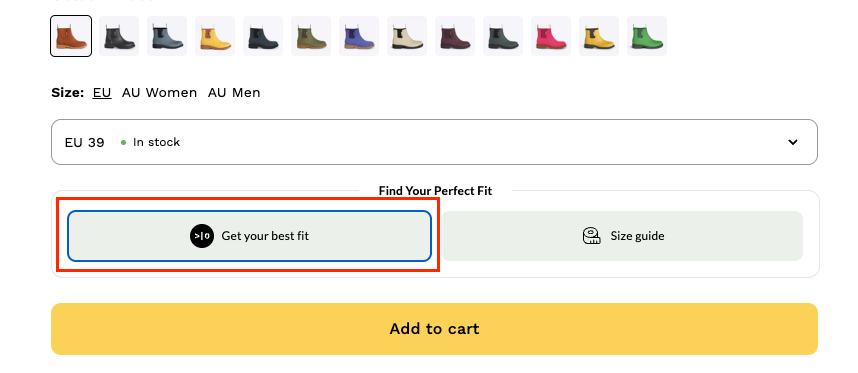
Task: Switch size system to AU Men
Action: click(234, 93)
